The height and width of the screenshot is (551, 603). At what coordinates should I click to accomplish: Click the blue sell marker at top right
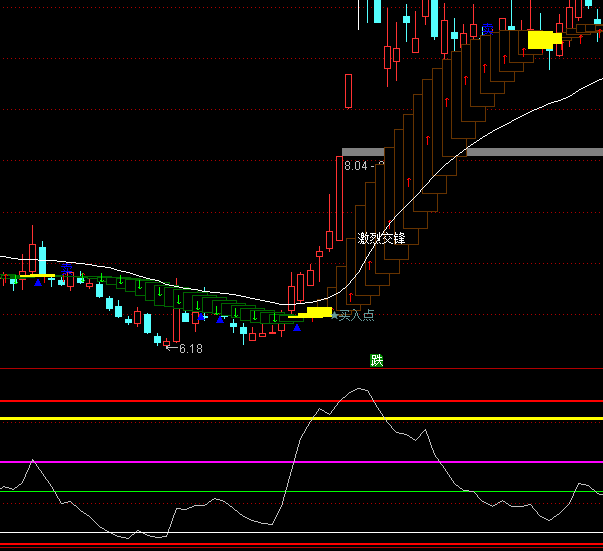coord(487,28)
